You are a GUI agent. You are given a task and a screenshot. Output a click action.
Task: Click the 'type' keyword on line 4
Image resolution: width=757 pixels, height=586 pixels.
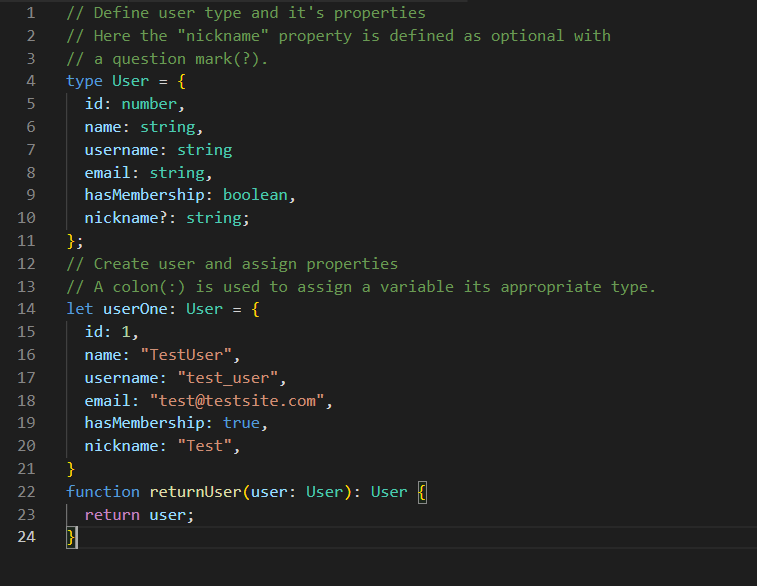pos(84,81)
